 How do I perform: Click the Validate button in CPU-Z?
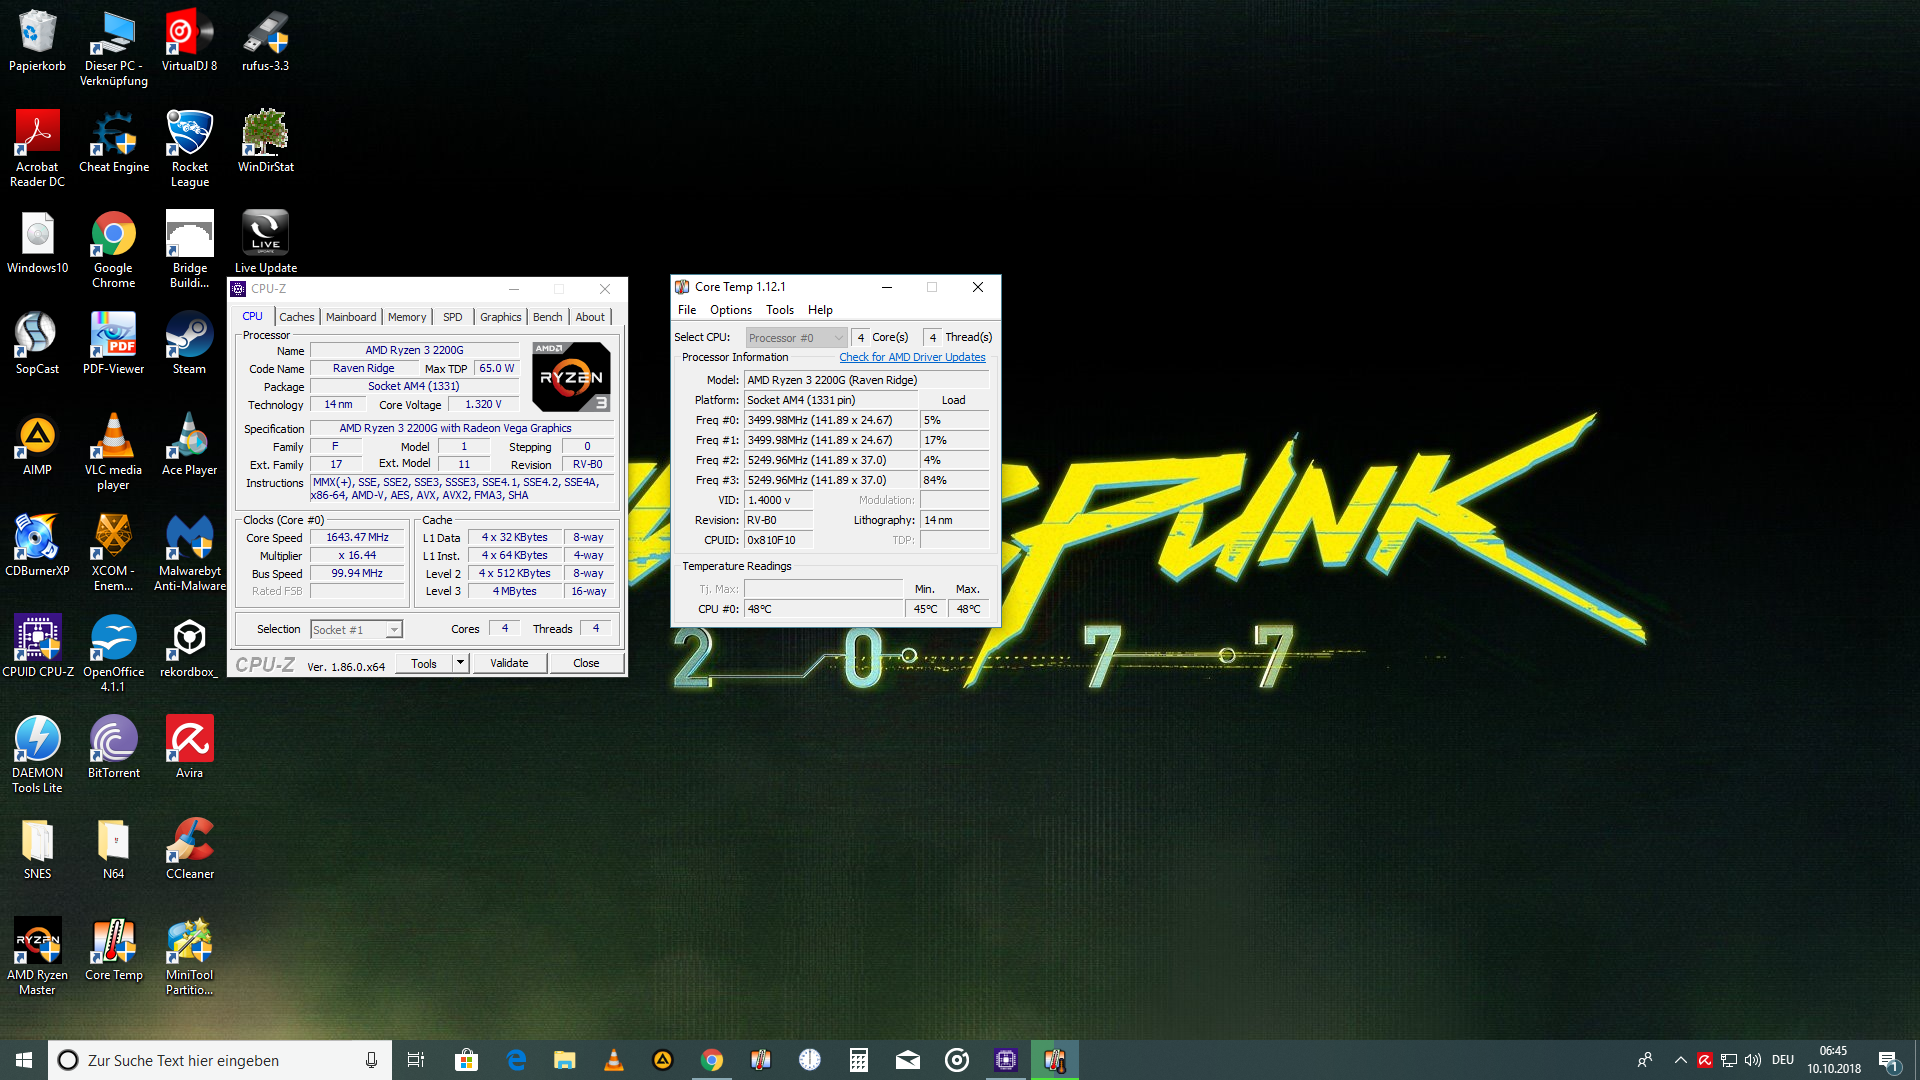[x=509, y=662]
